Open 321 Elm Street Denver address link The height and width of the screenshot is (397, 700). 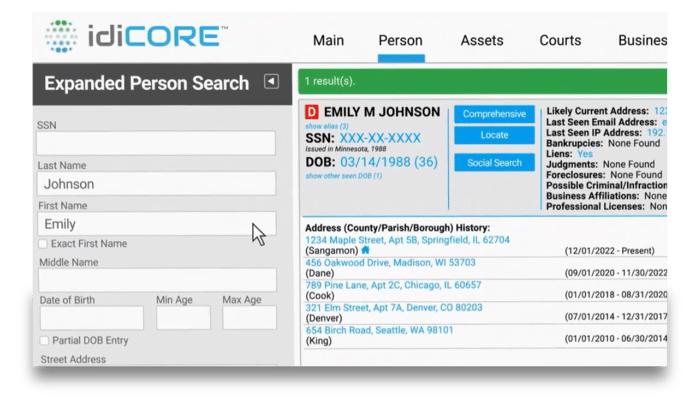(394, 308)
